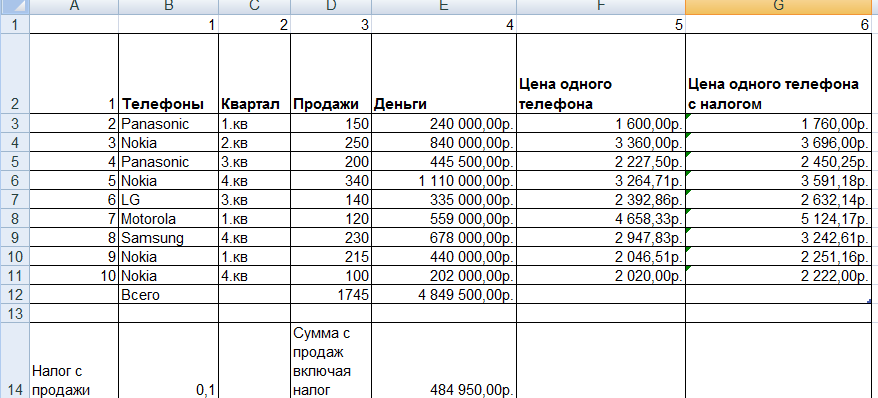Select row 12 header
Viewport: 878px width, 398px height.
[x=14, y=294]
